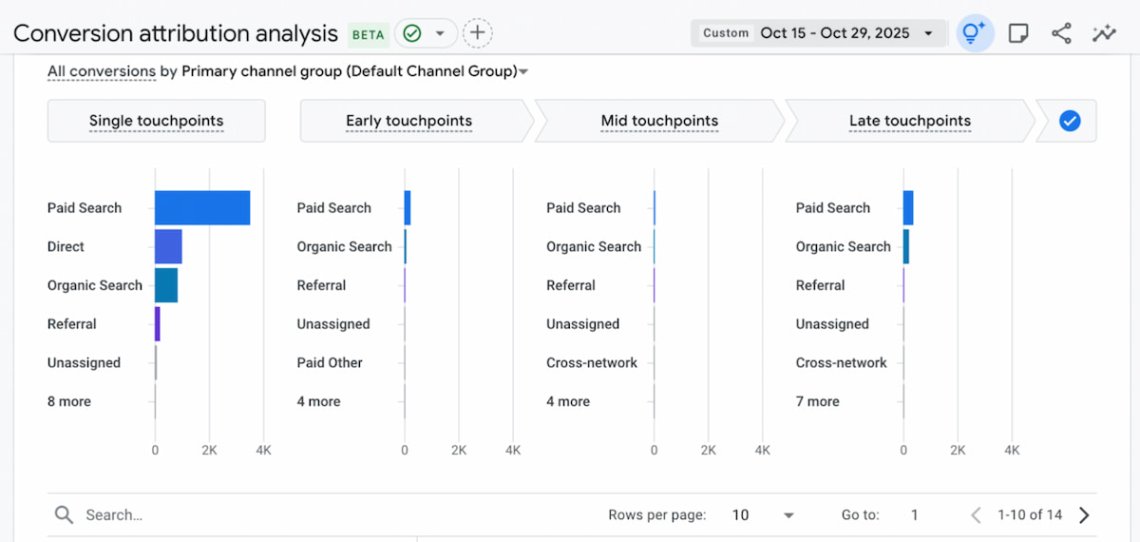The width and height of the screenshot is (1140, 542).
Task: Select the Single touchpoints tab
Action: pos(156,121)
